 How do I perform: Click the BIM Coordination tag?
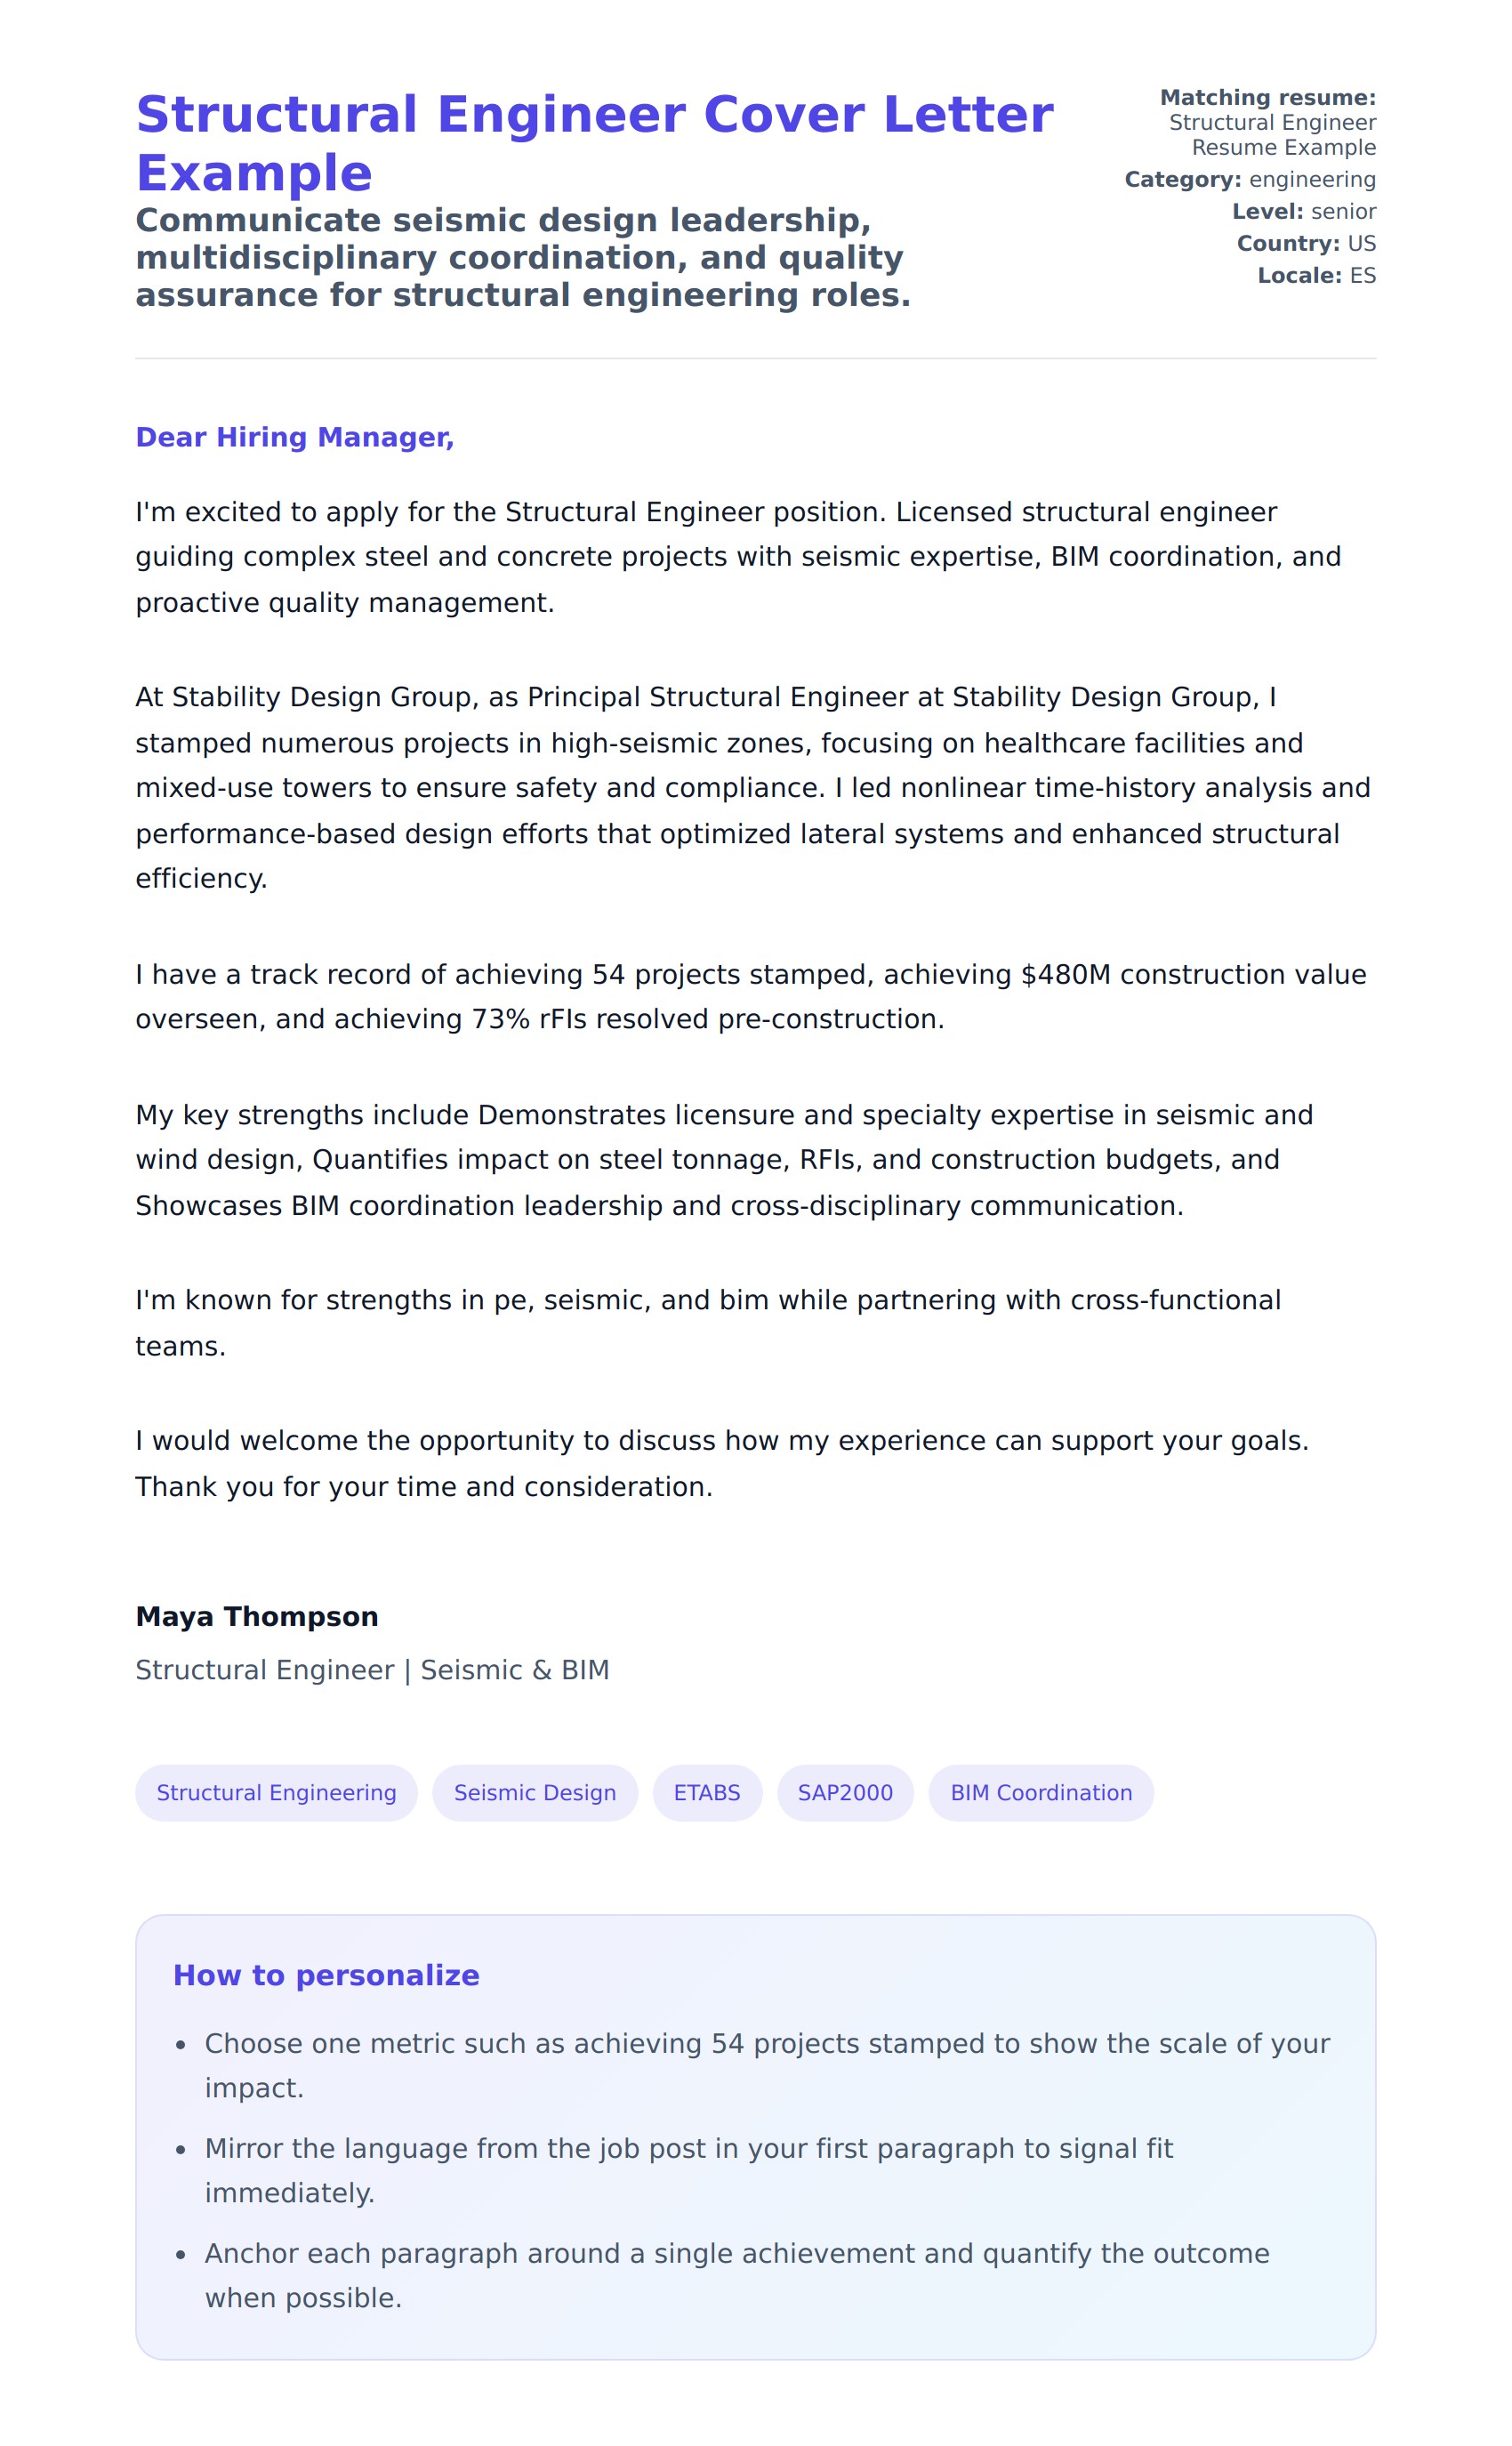tap(1041, 1792)
